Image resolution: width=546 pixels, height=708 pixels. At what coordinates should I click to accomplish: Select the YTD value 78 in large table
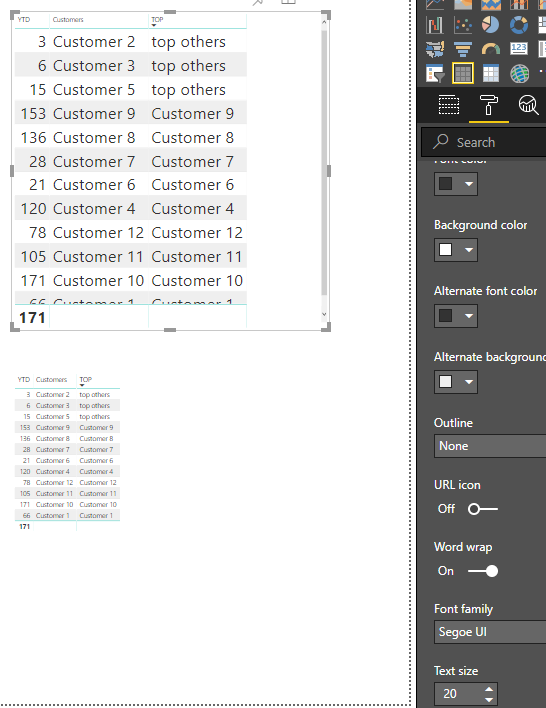37,233
